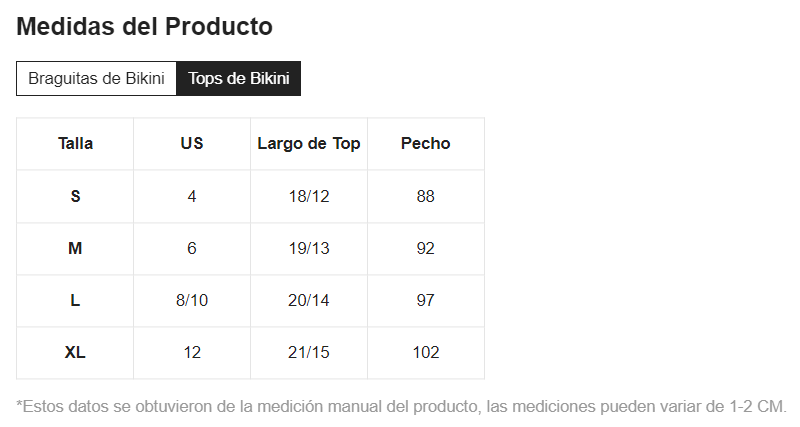Click the 19/13 top length cell
800x427 pixels.
coord(309,248)
